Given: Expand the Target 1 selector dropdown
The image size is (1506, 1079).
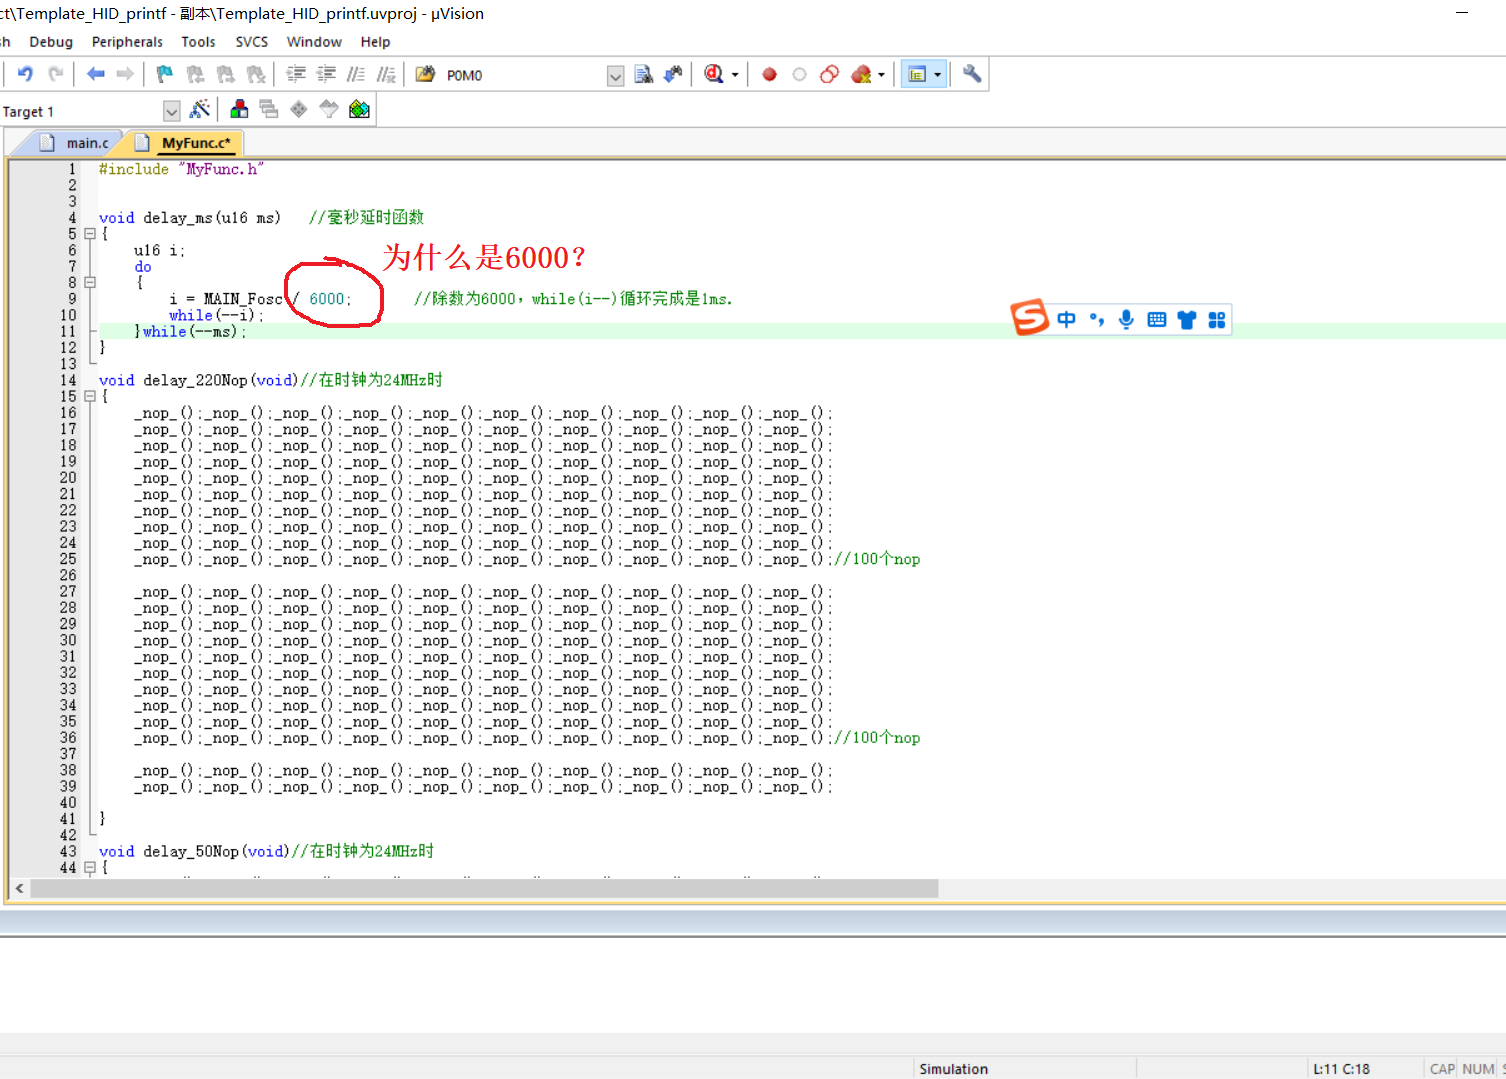Looking at the screenshot, I should tap(172, 111).
